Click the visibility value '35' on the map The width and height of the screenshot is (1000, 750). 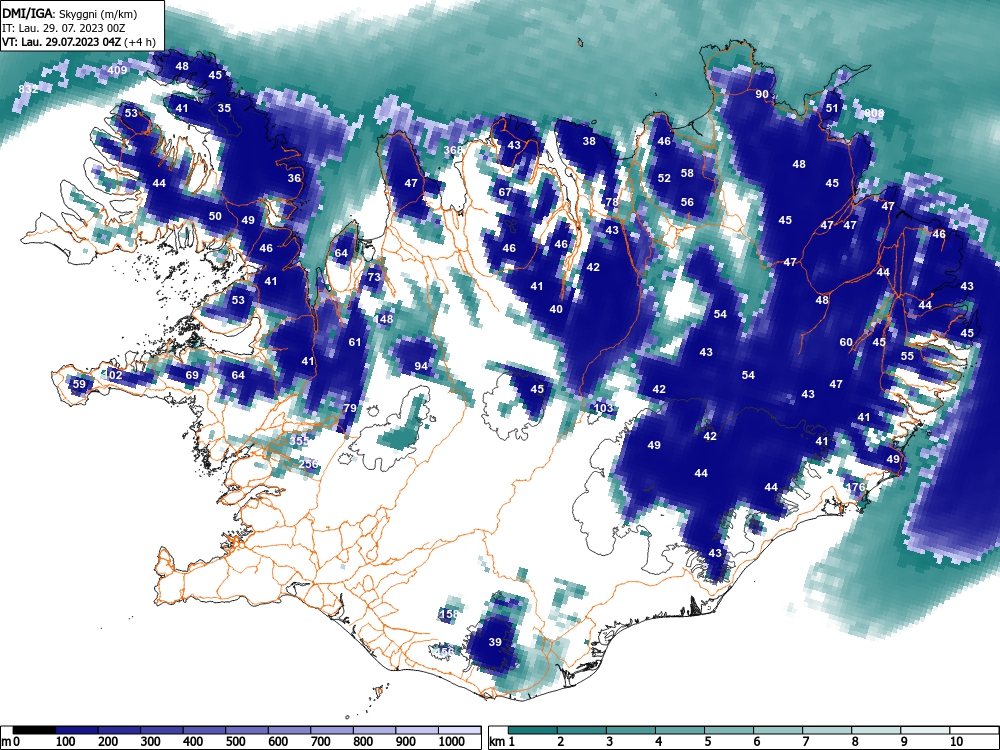point(224,108)
